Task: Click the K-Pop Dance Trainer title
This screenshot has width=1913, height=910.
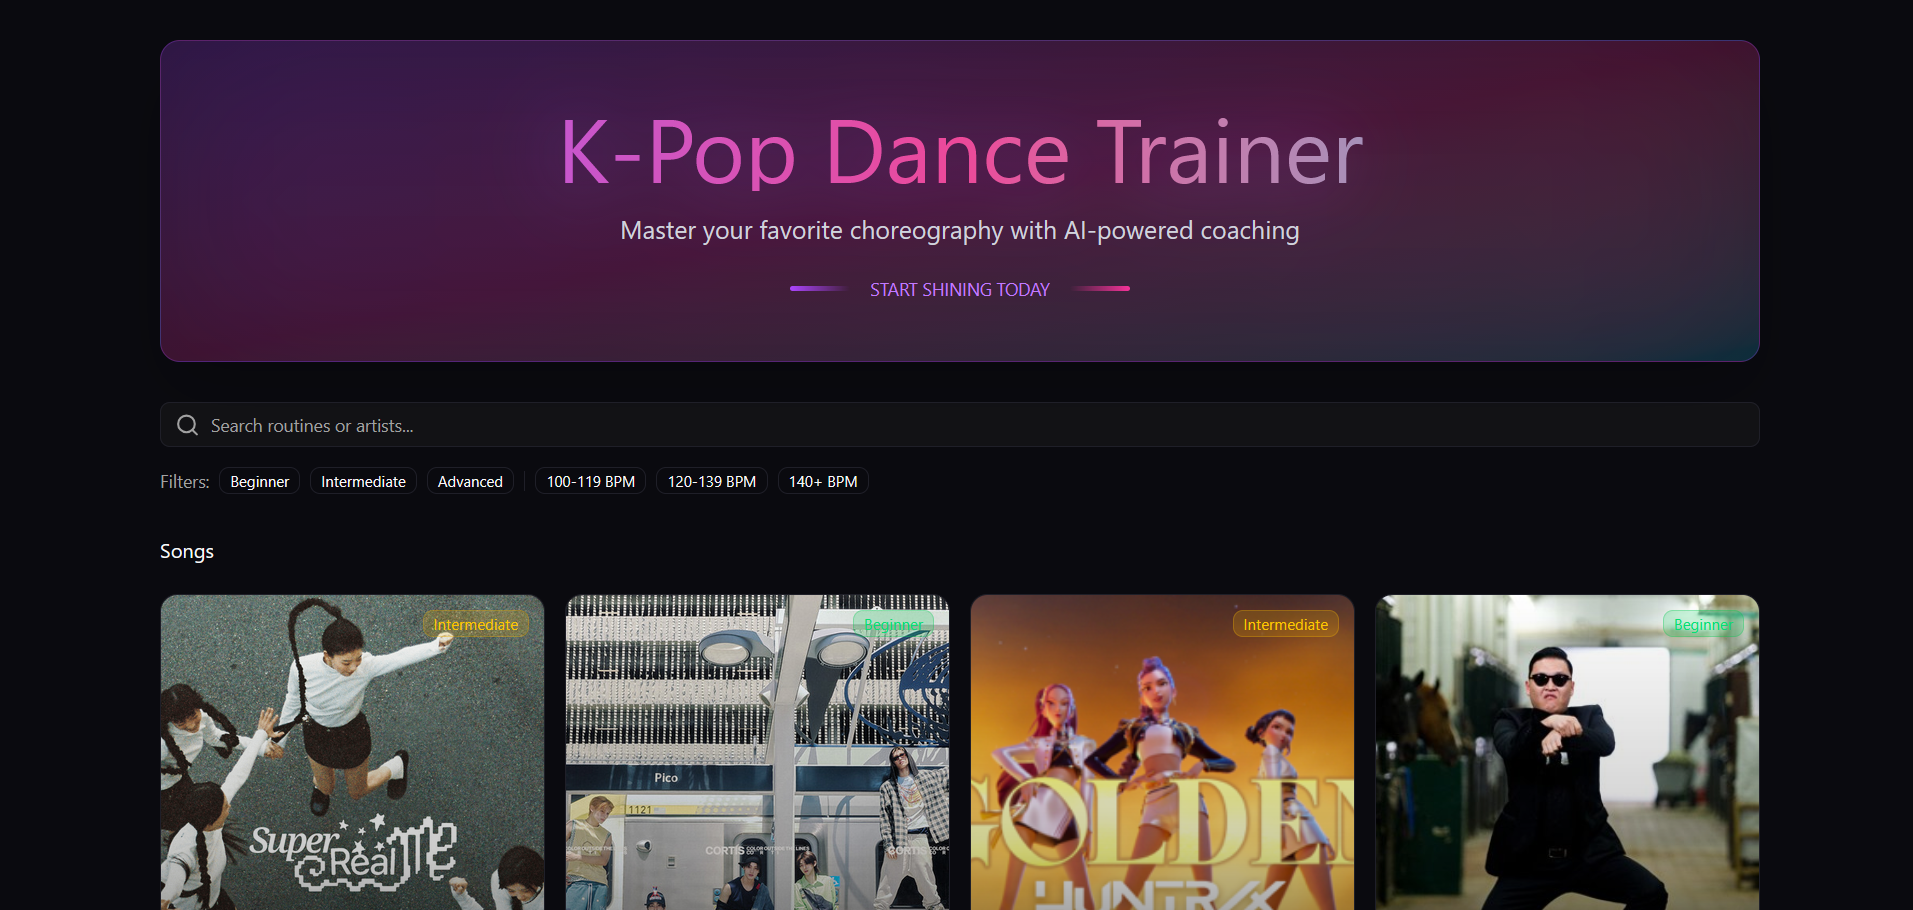Action: (x=960, y=152)
